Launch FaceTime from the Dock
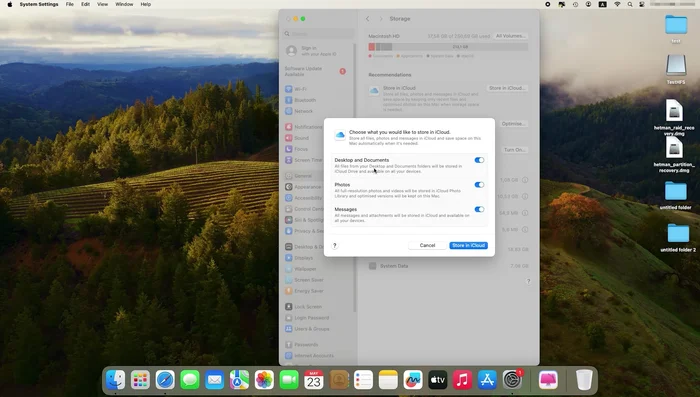The height and width of the screenshot is (397, 700). coord(289,380)
